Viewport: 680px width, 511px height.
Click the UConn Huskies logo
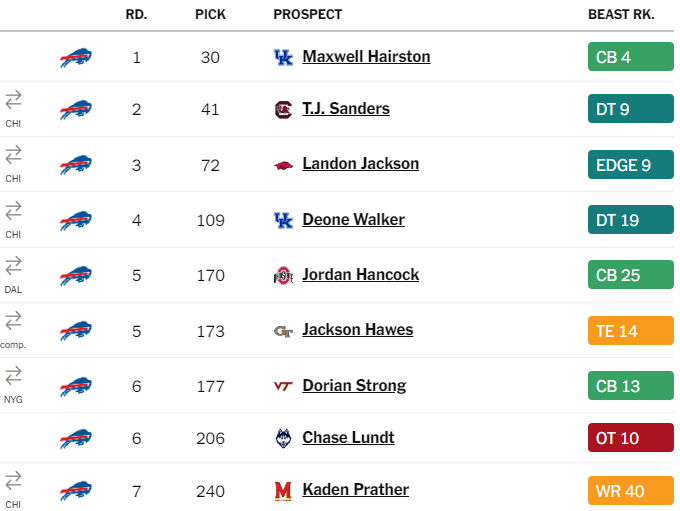[284, 438]
